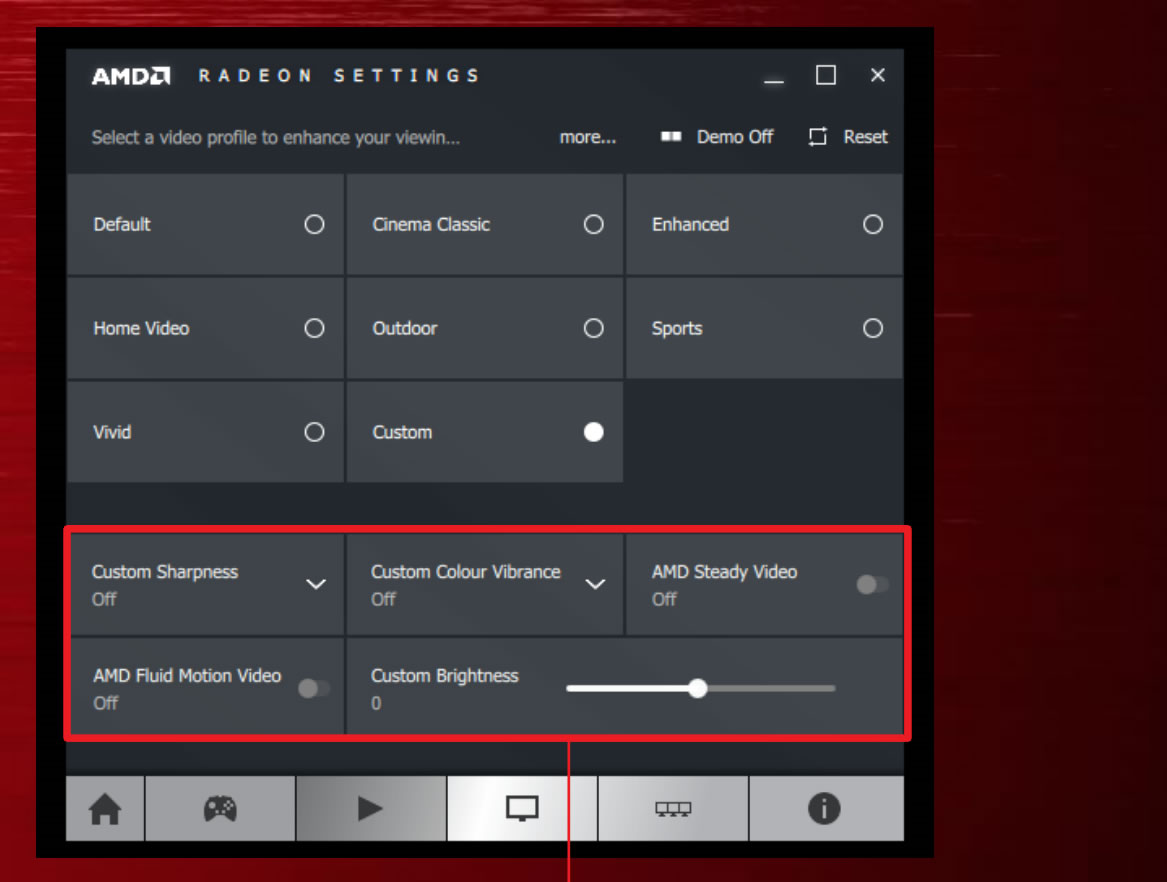Image resolution: width=1167 pixels, height=882 pixels.
Task: Click the Custom Brightness slider handle
Action: (x=697, y=688)
